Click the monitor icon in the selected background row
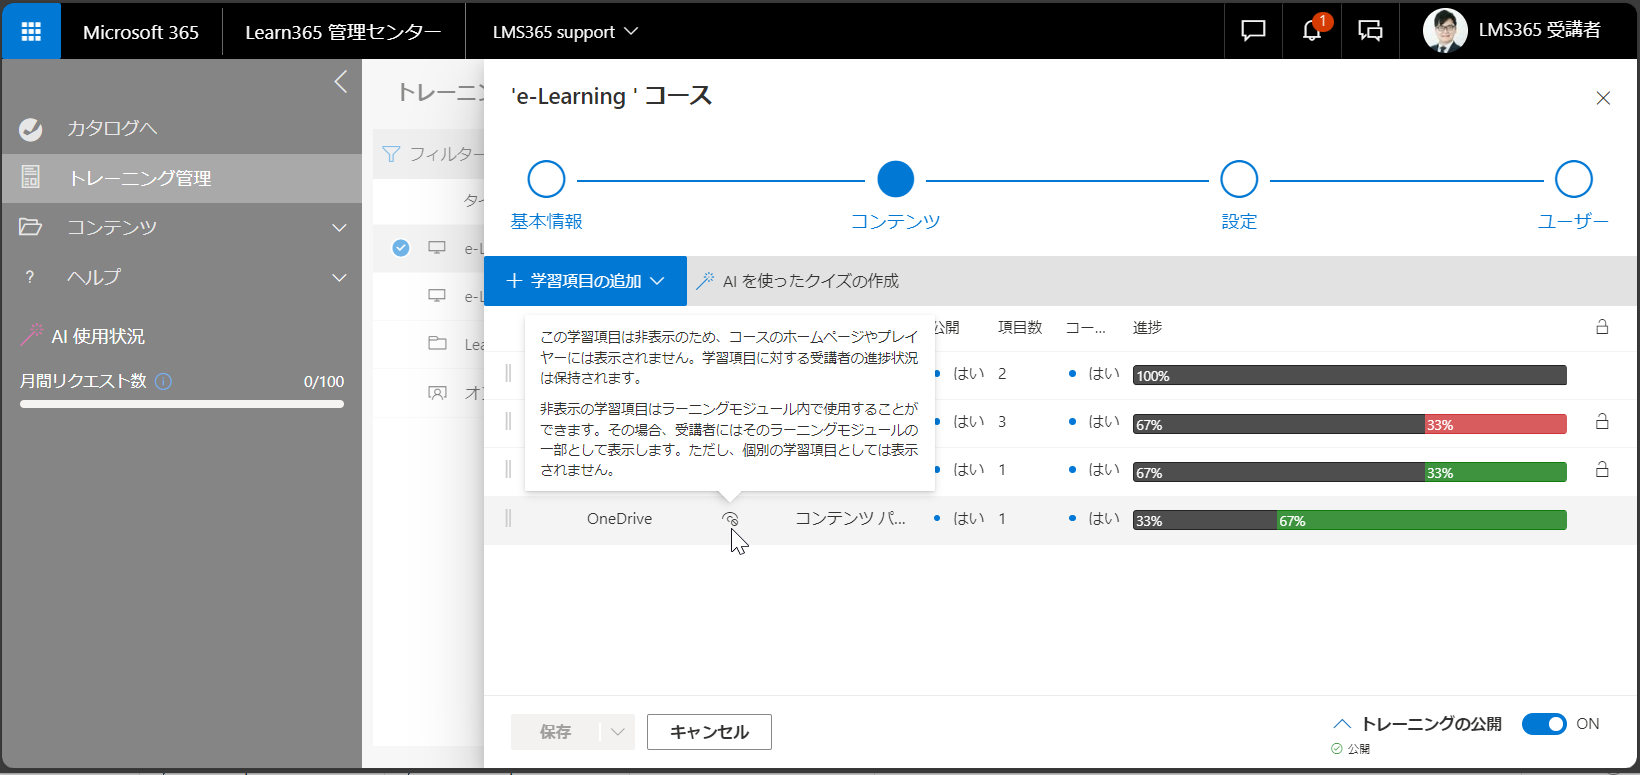1640x775 pixels. click(437, 247)
